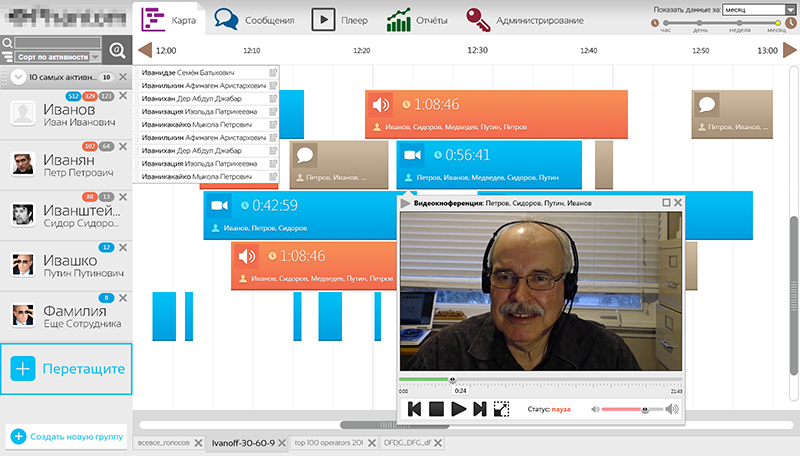The width and height of the screenshot is (800, 456).
Task: Click the 512 blue badge on Иванов
Action: (x=73, y=96)
